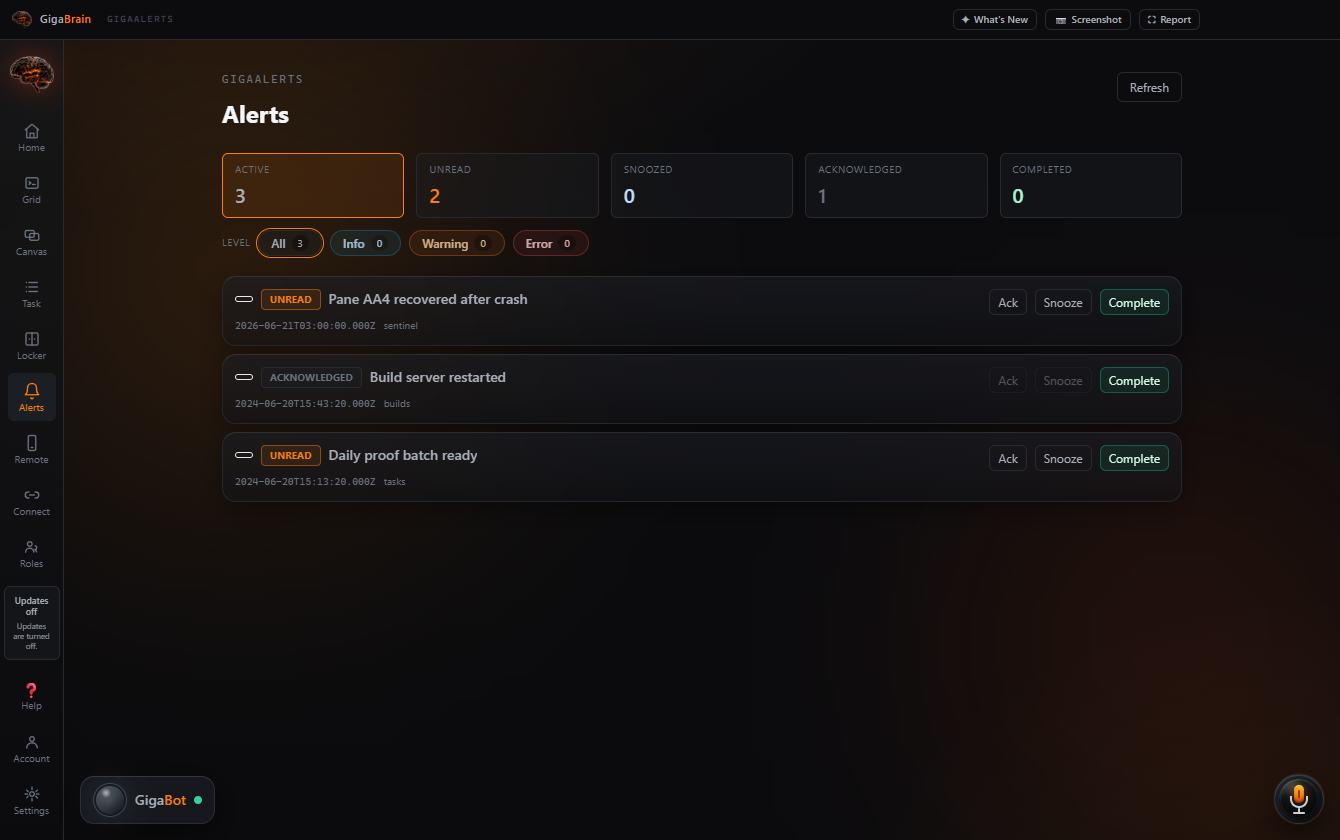Ack the Daily proof batch alert
Screen dimensions: 1340x840
(x=1008, y=458)
